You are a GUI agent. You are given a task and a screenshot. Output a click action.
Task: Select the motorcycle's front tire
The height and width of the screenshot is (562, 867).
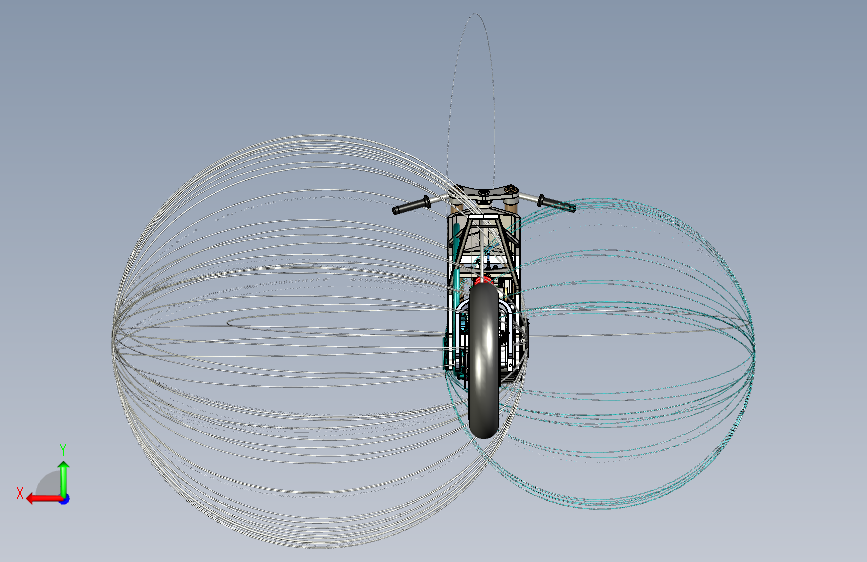click(x=484, y=360)
